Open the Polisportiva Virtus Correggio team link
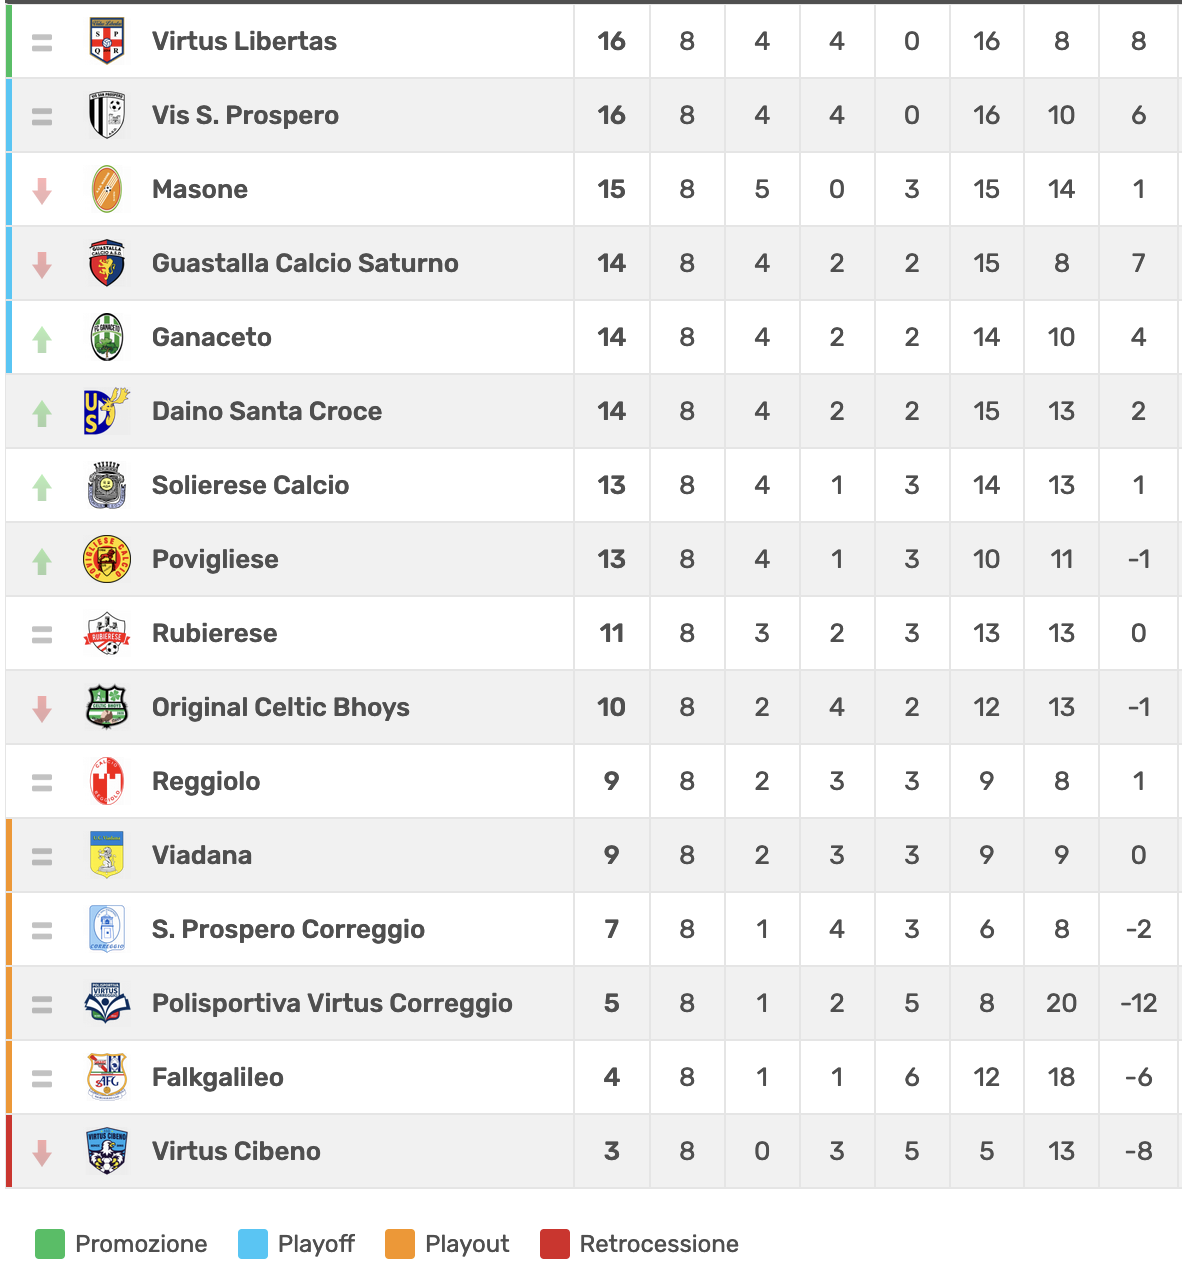Viewport: 1182px width, 1264px height. tap(332, 1003)
